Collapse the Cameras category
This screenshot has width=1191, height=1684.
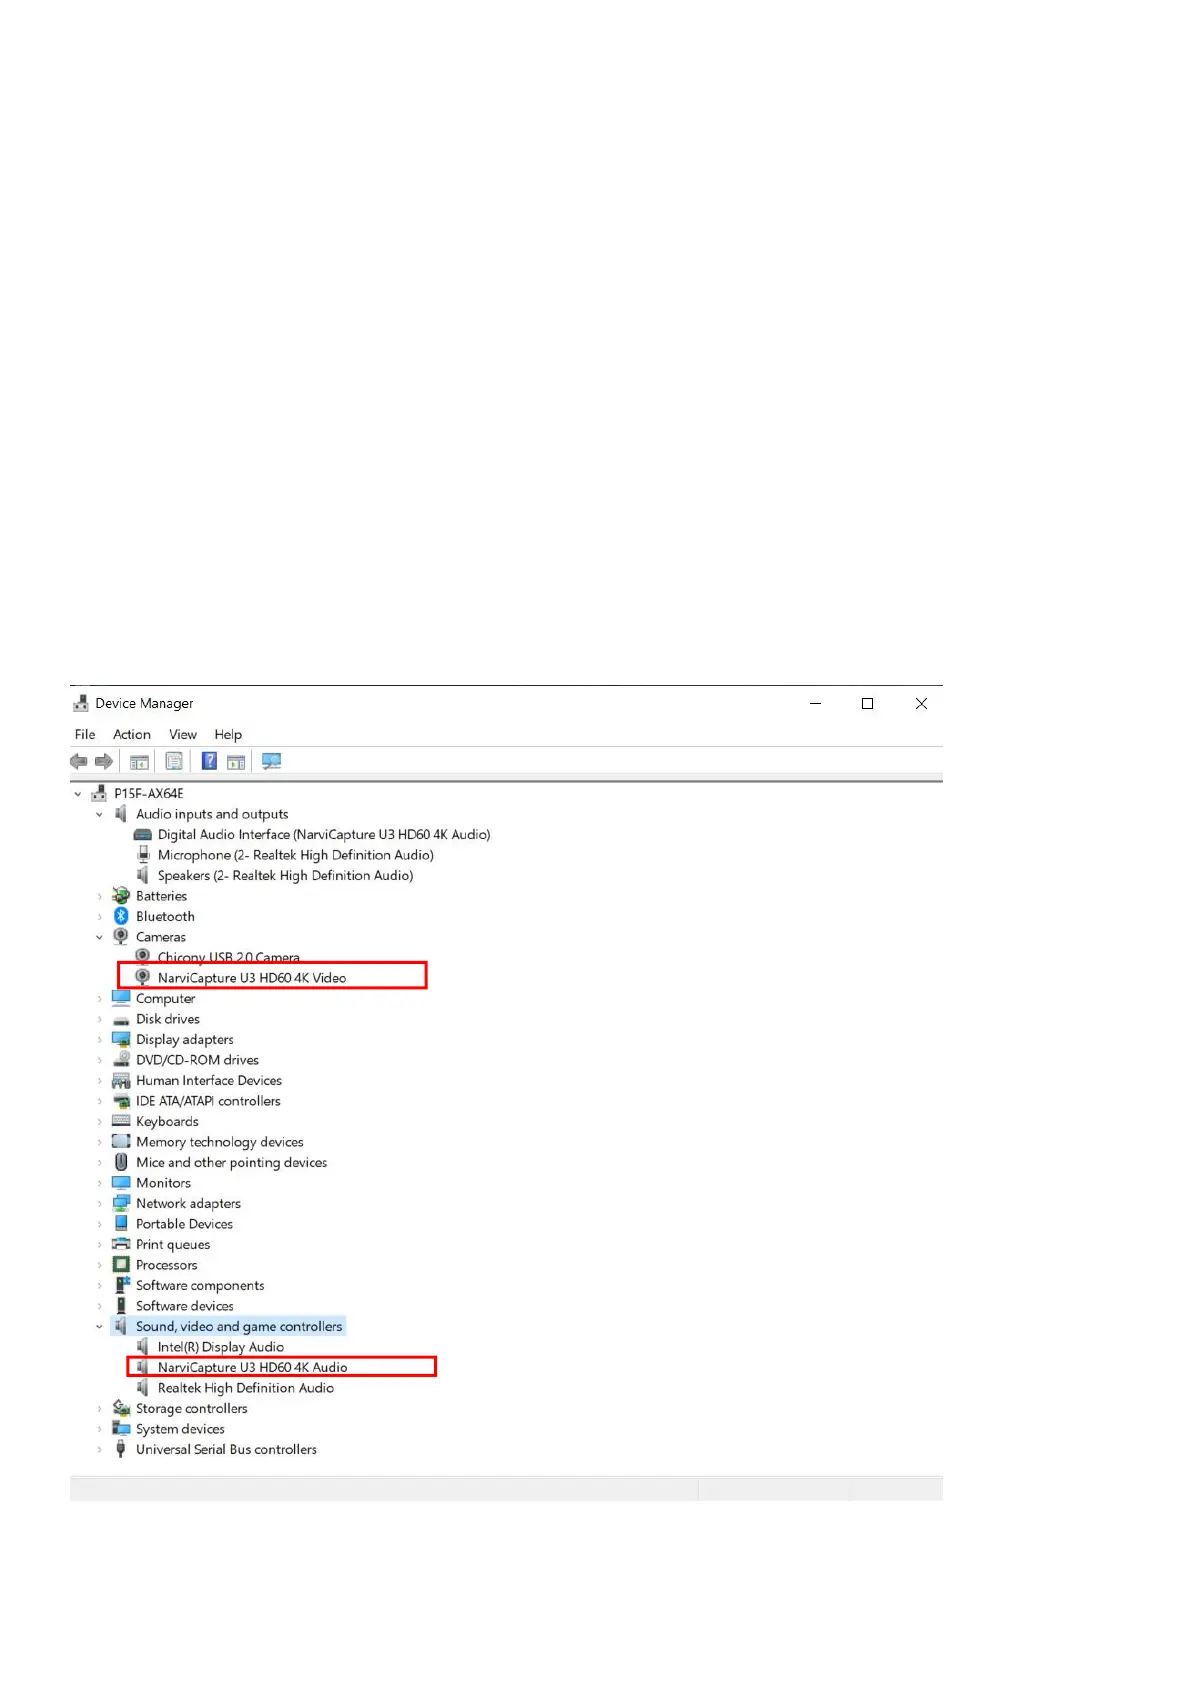point(99,938)
